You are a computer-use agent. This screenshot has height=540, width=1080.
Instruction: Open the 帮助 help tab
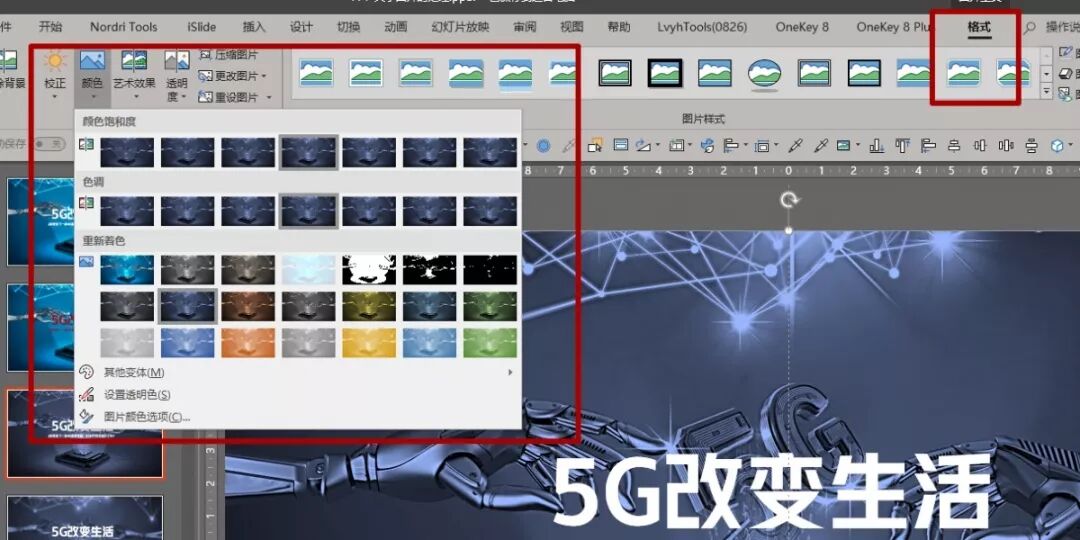point(619,27)
